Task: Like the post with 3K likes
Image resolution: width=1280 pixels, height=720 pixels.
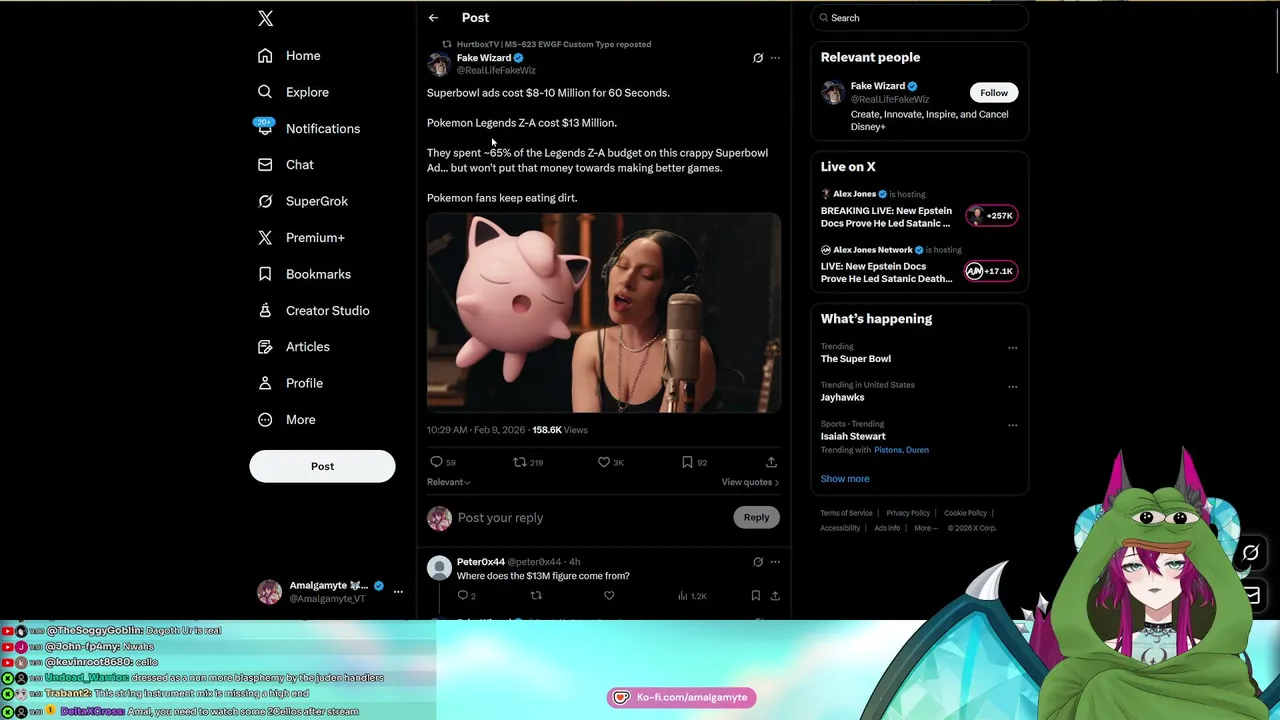Action: (x=604, y=462)
